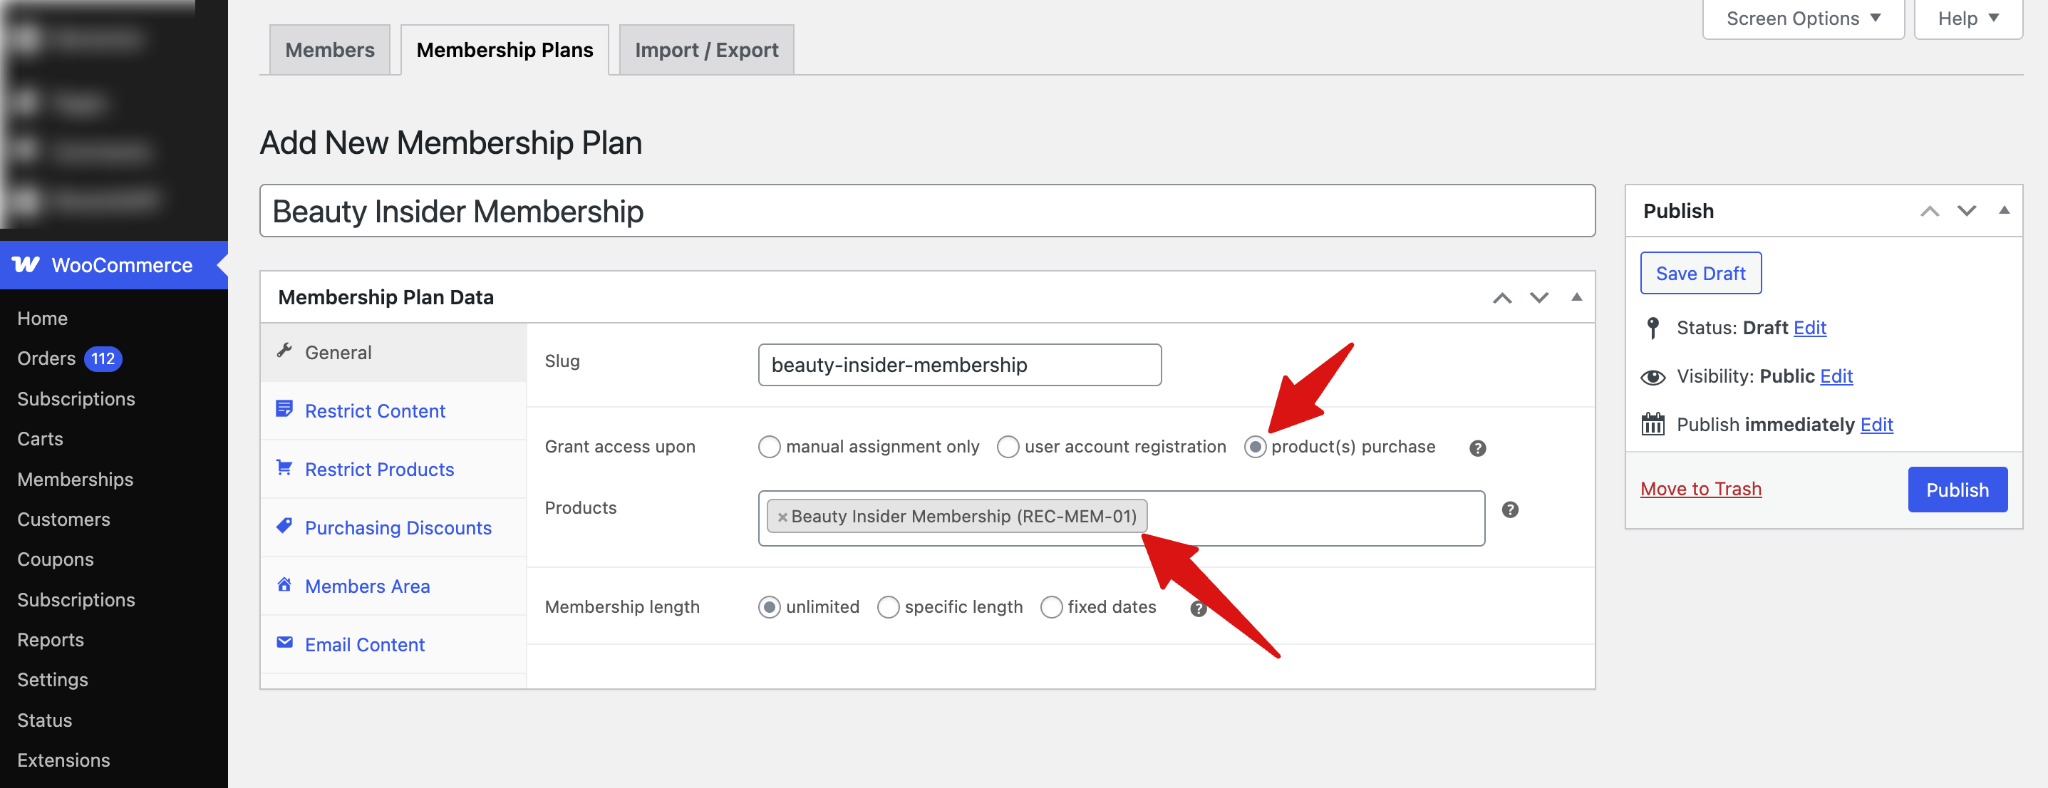The image size is (2048, 788).
Task: Open the Restrict Products section
Action: pyautogui.click(x=394, y=469)
